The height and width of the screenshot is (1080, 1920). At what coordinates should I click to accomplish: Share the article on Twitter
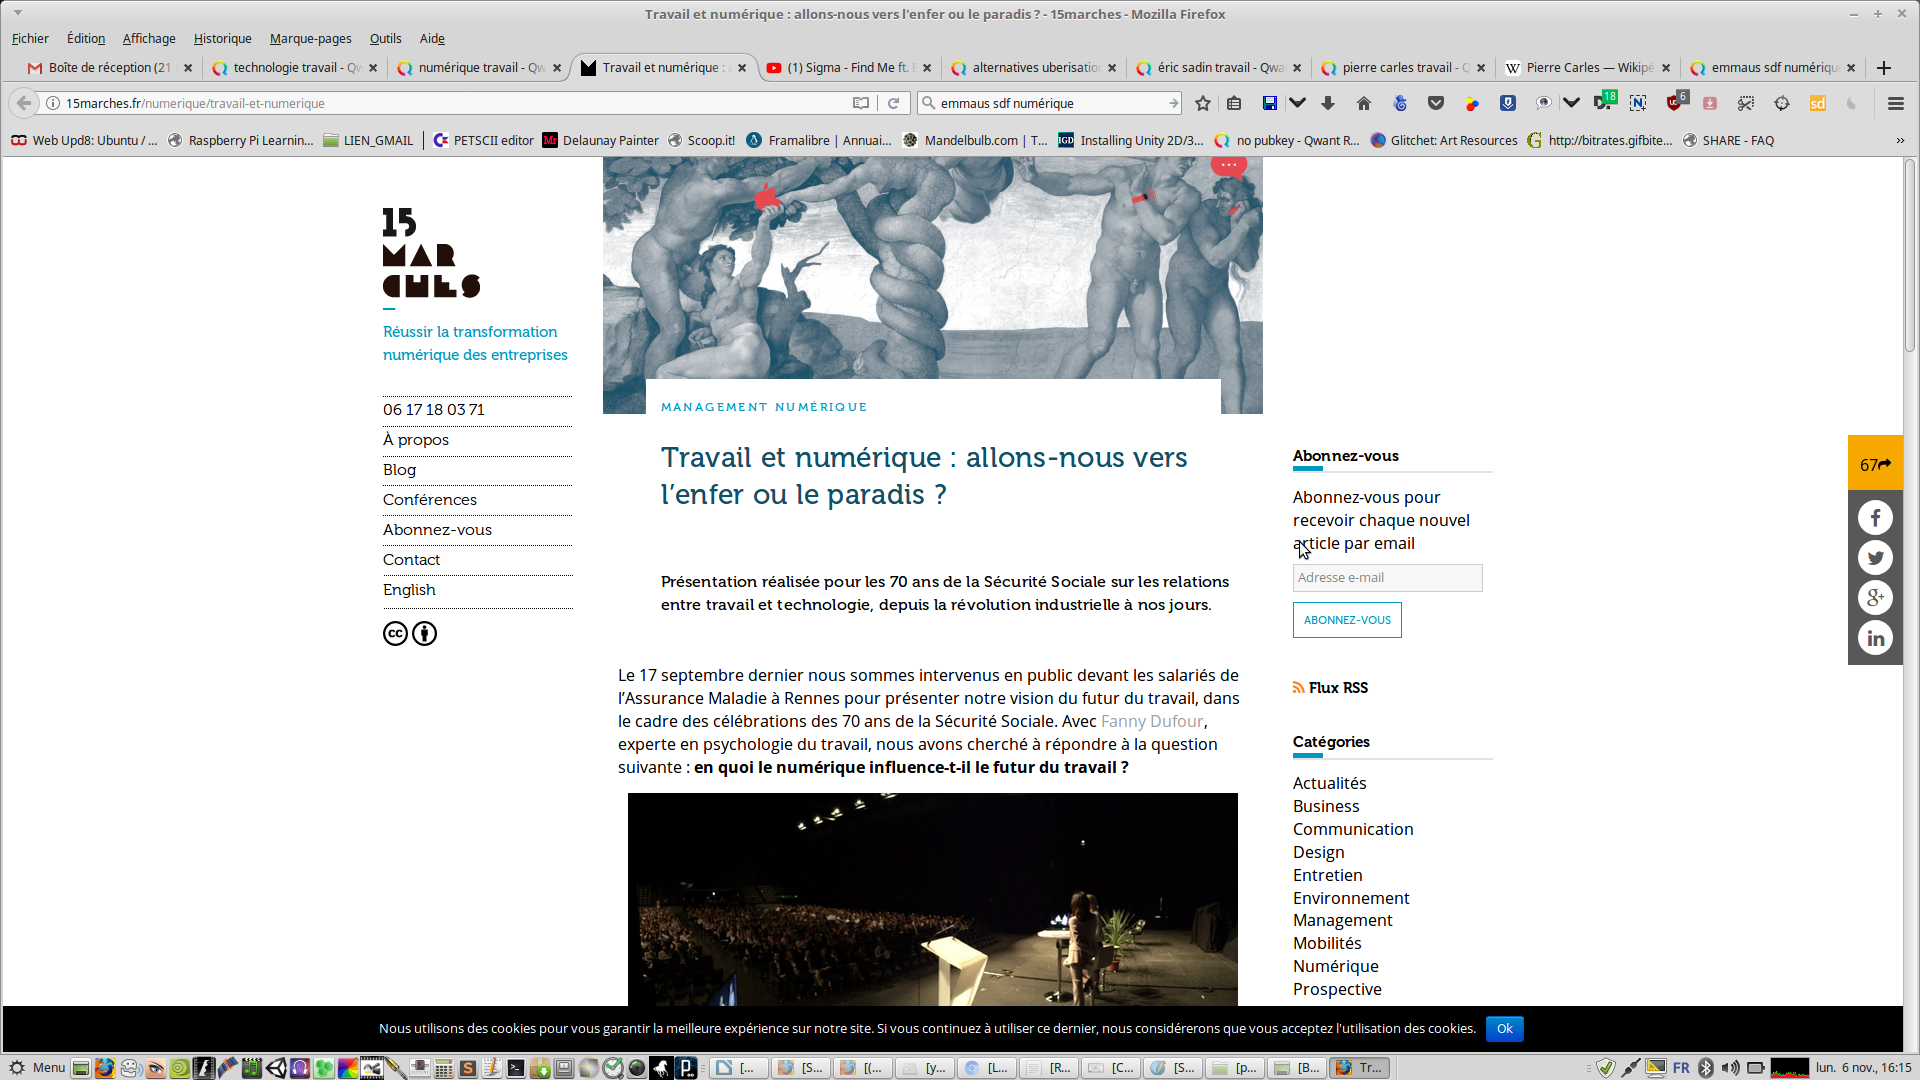[1875, 558]
